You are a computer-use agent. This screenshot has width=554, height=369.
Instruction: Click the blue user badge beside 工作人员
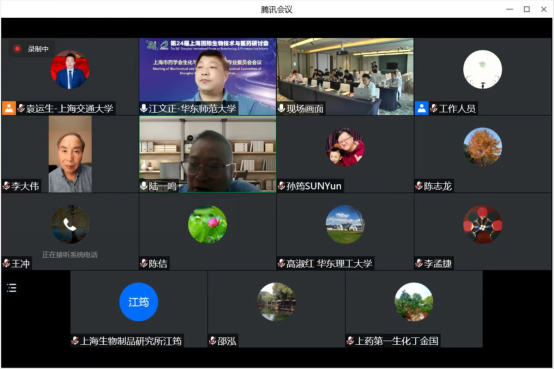422,108
